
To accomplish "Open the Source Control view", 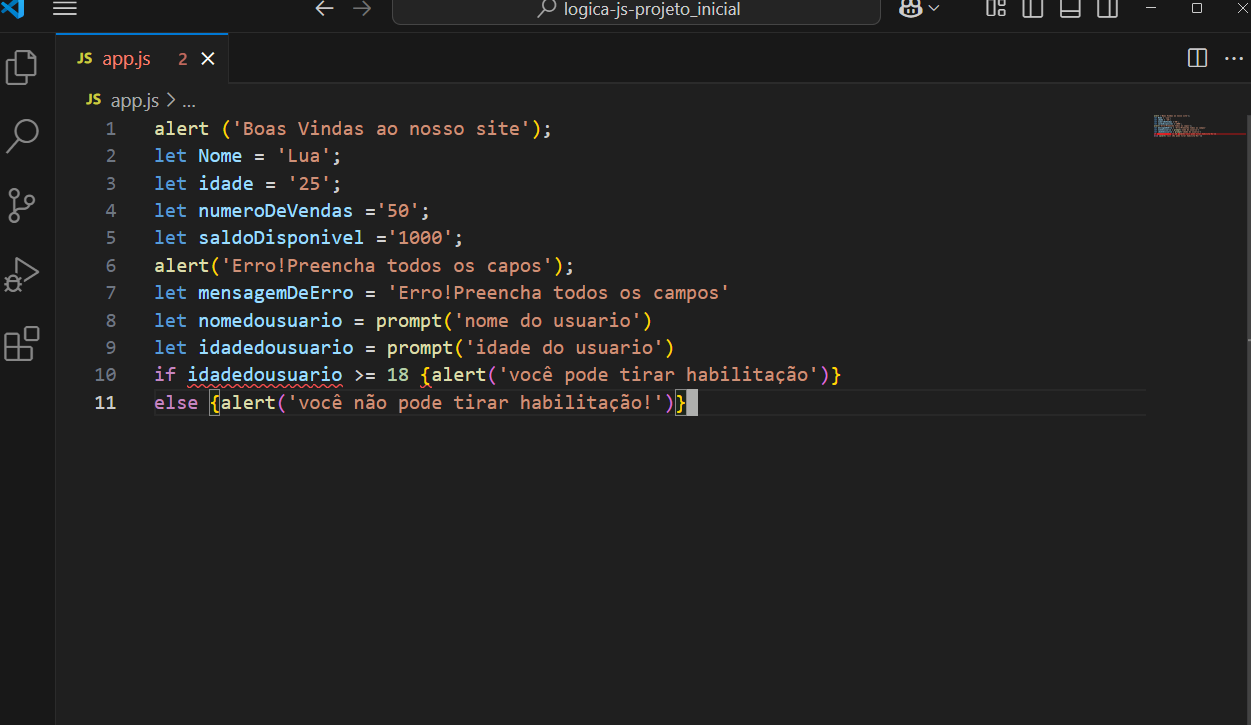I will click(22, 204).
